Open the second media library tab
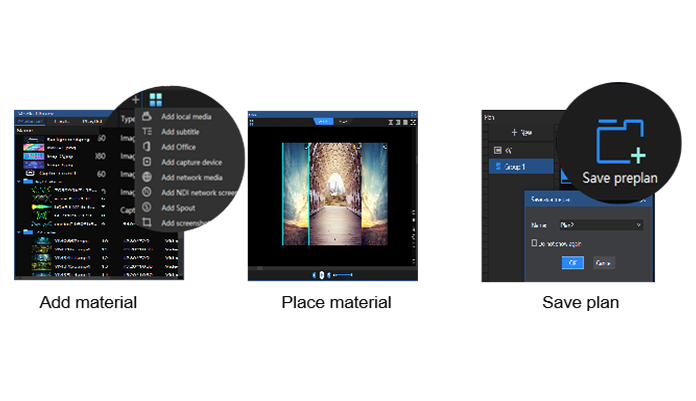Screen dimensions: 696x401 61,121
